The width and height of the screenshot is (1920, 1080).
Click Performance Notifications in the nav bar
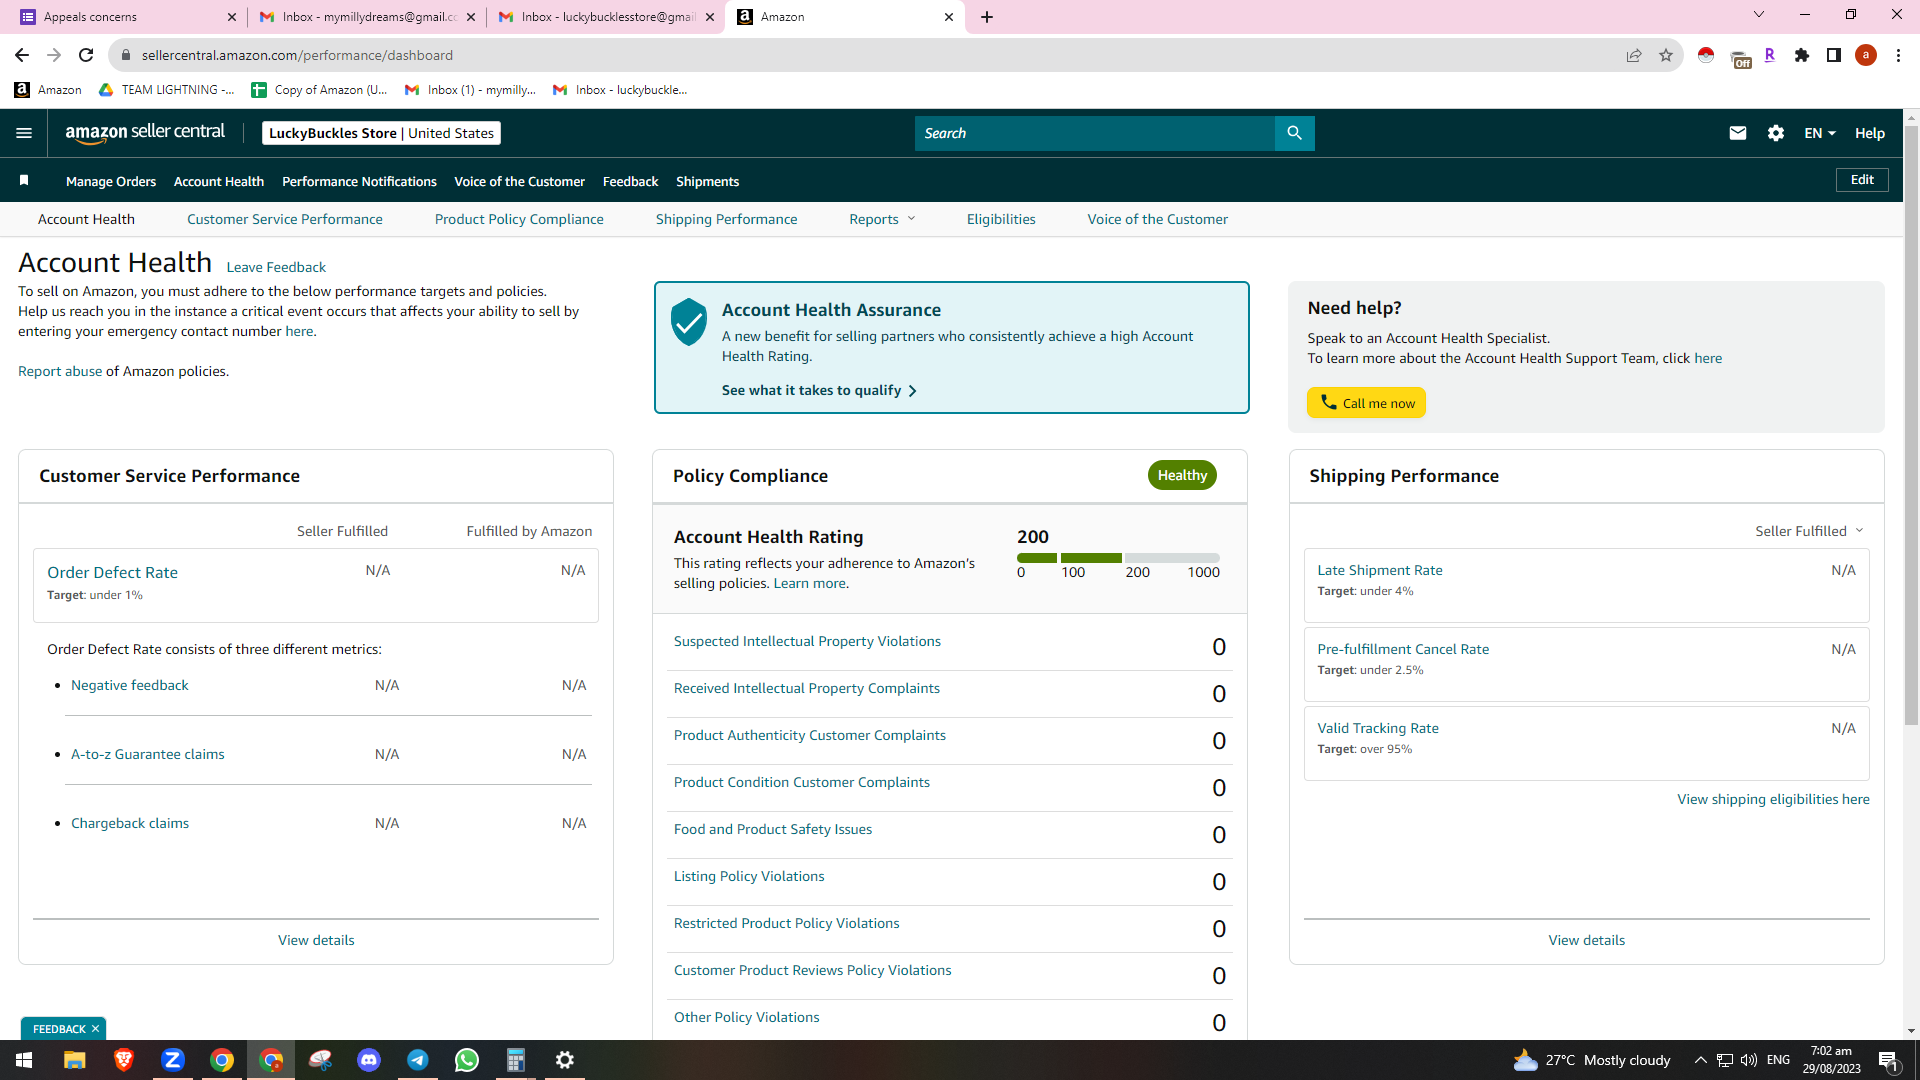(359, 181)
